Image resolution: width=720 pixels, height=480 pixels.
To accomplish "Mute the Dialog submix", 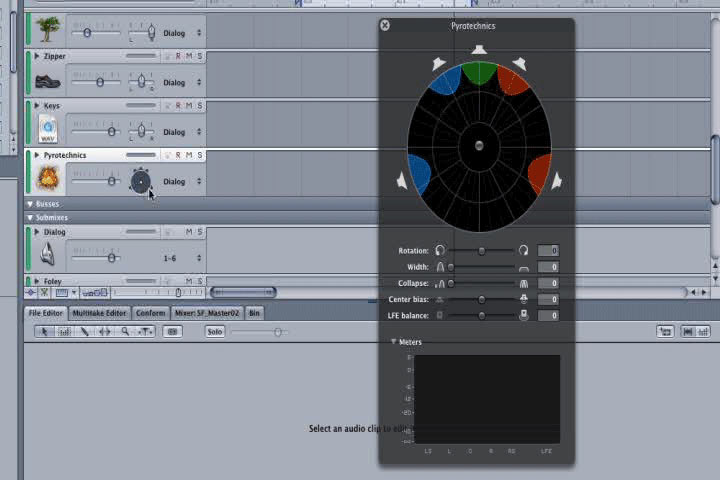I will coord(189,232).
